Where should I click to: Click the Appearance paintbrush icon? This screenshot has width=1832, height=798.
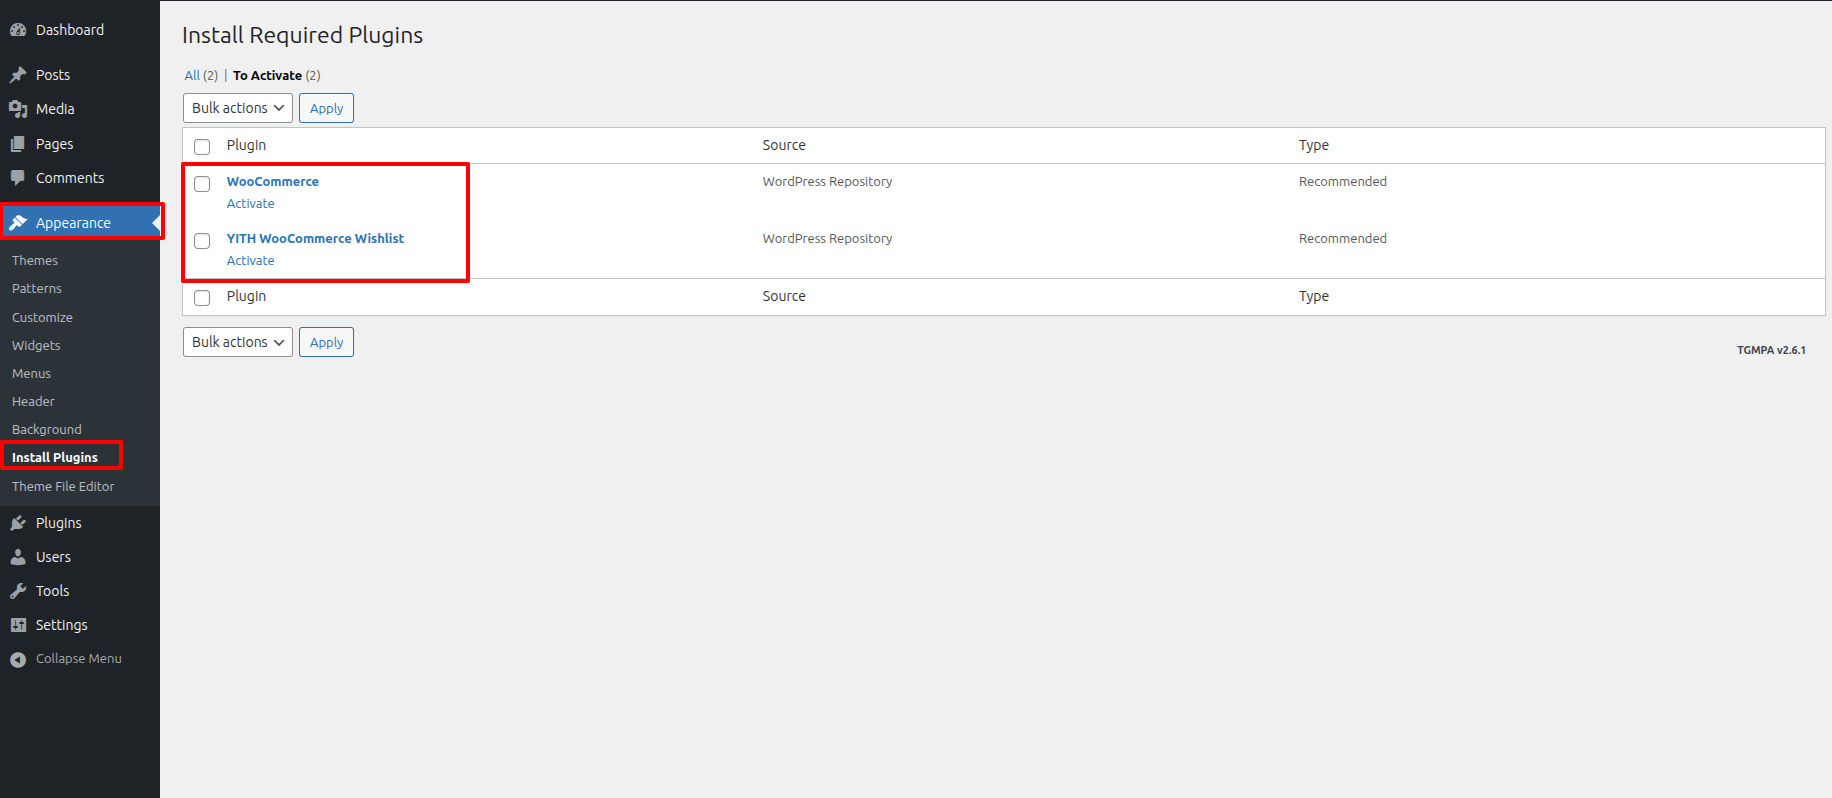coord(18,223)
